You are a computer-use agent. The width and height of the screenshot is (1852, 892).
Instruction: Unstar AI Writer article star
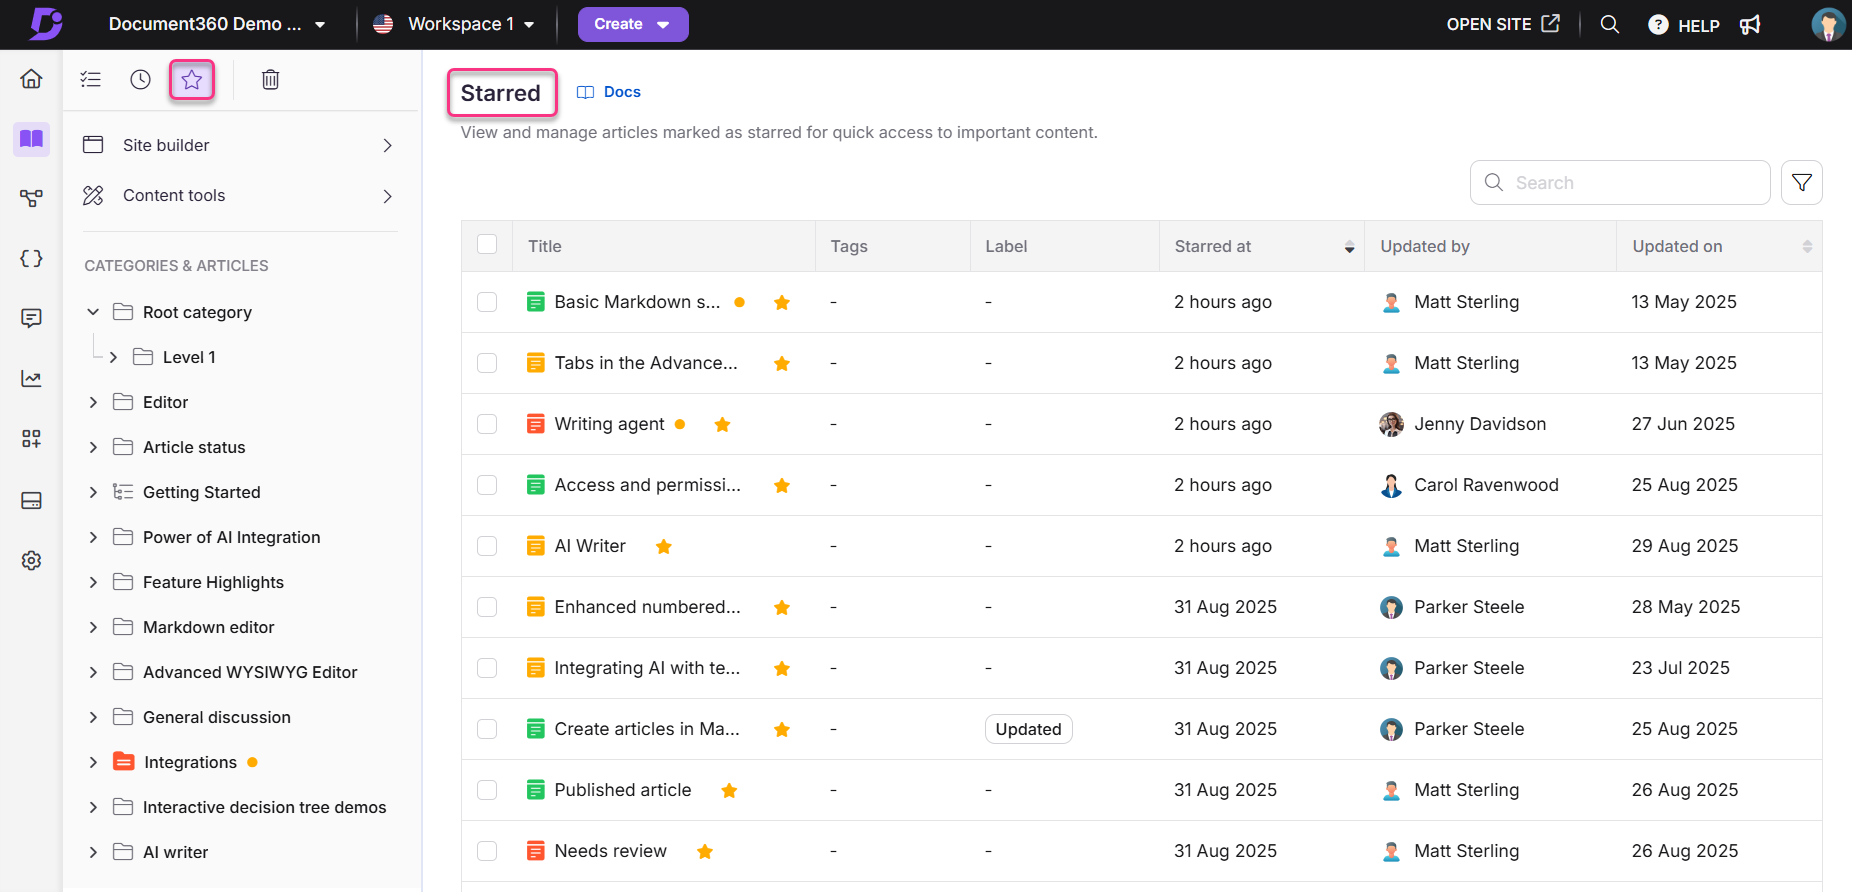coord(663,546)
